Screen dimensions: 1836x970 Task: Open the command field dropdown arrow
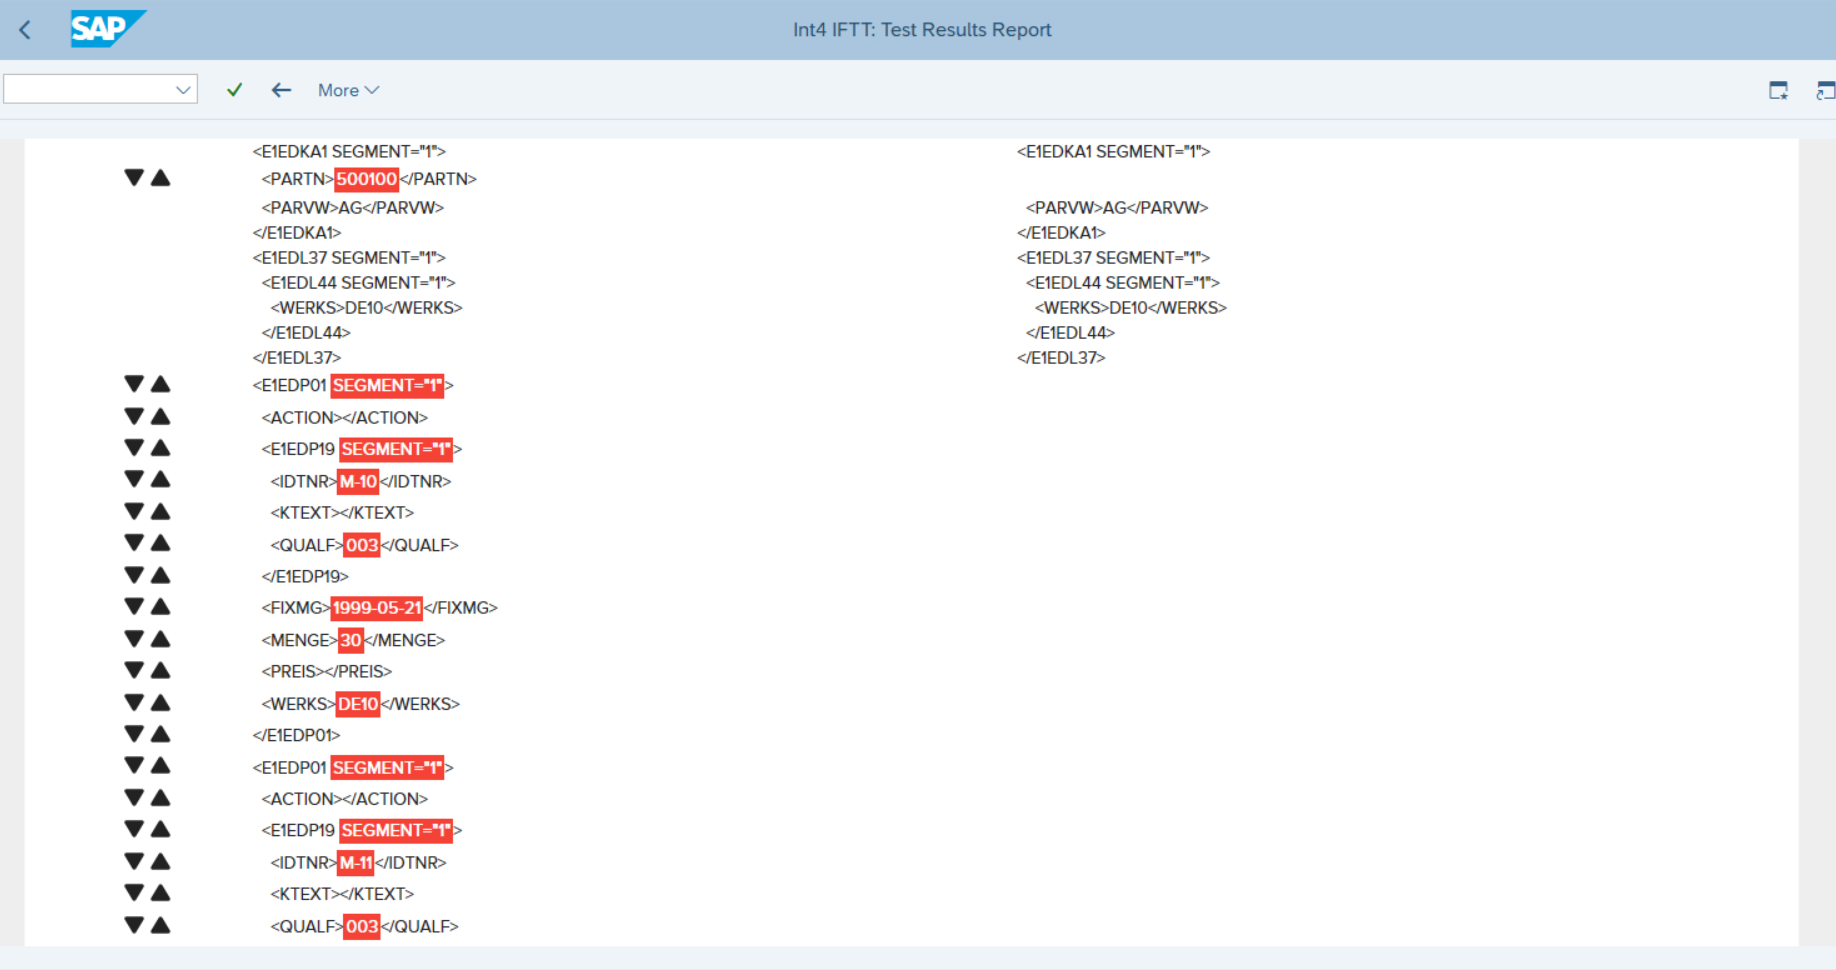point(183,90)
